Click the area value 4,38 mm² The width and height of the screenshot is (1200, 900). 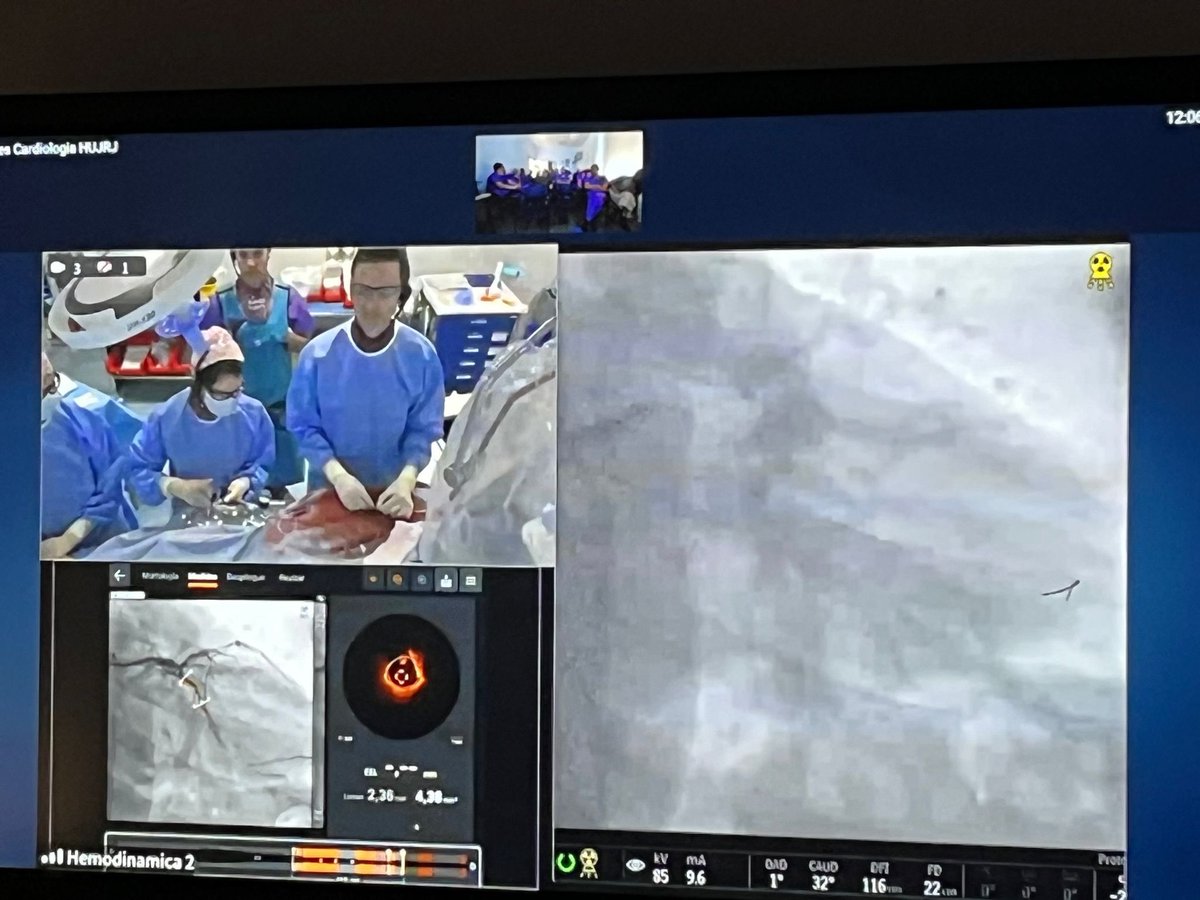click(437, 795)
